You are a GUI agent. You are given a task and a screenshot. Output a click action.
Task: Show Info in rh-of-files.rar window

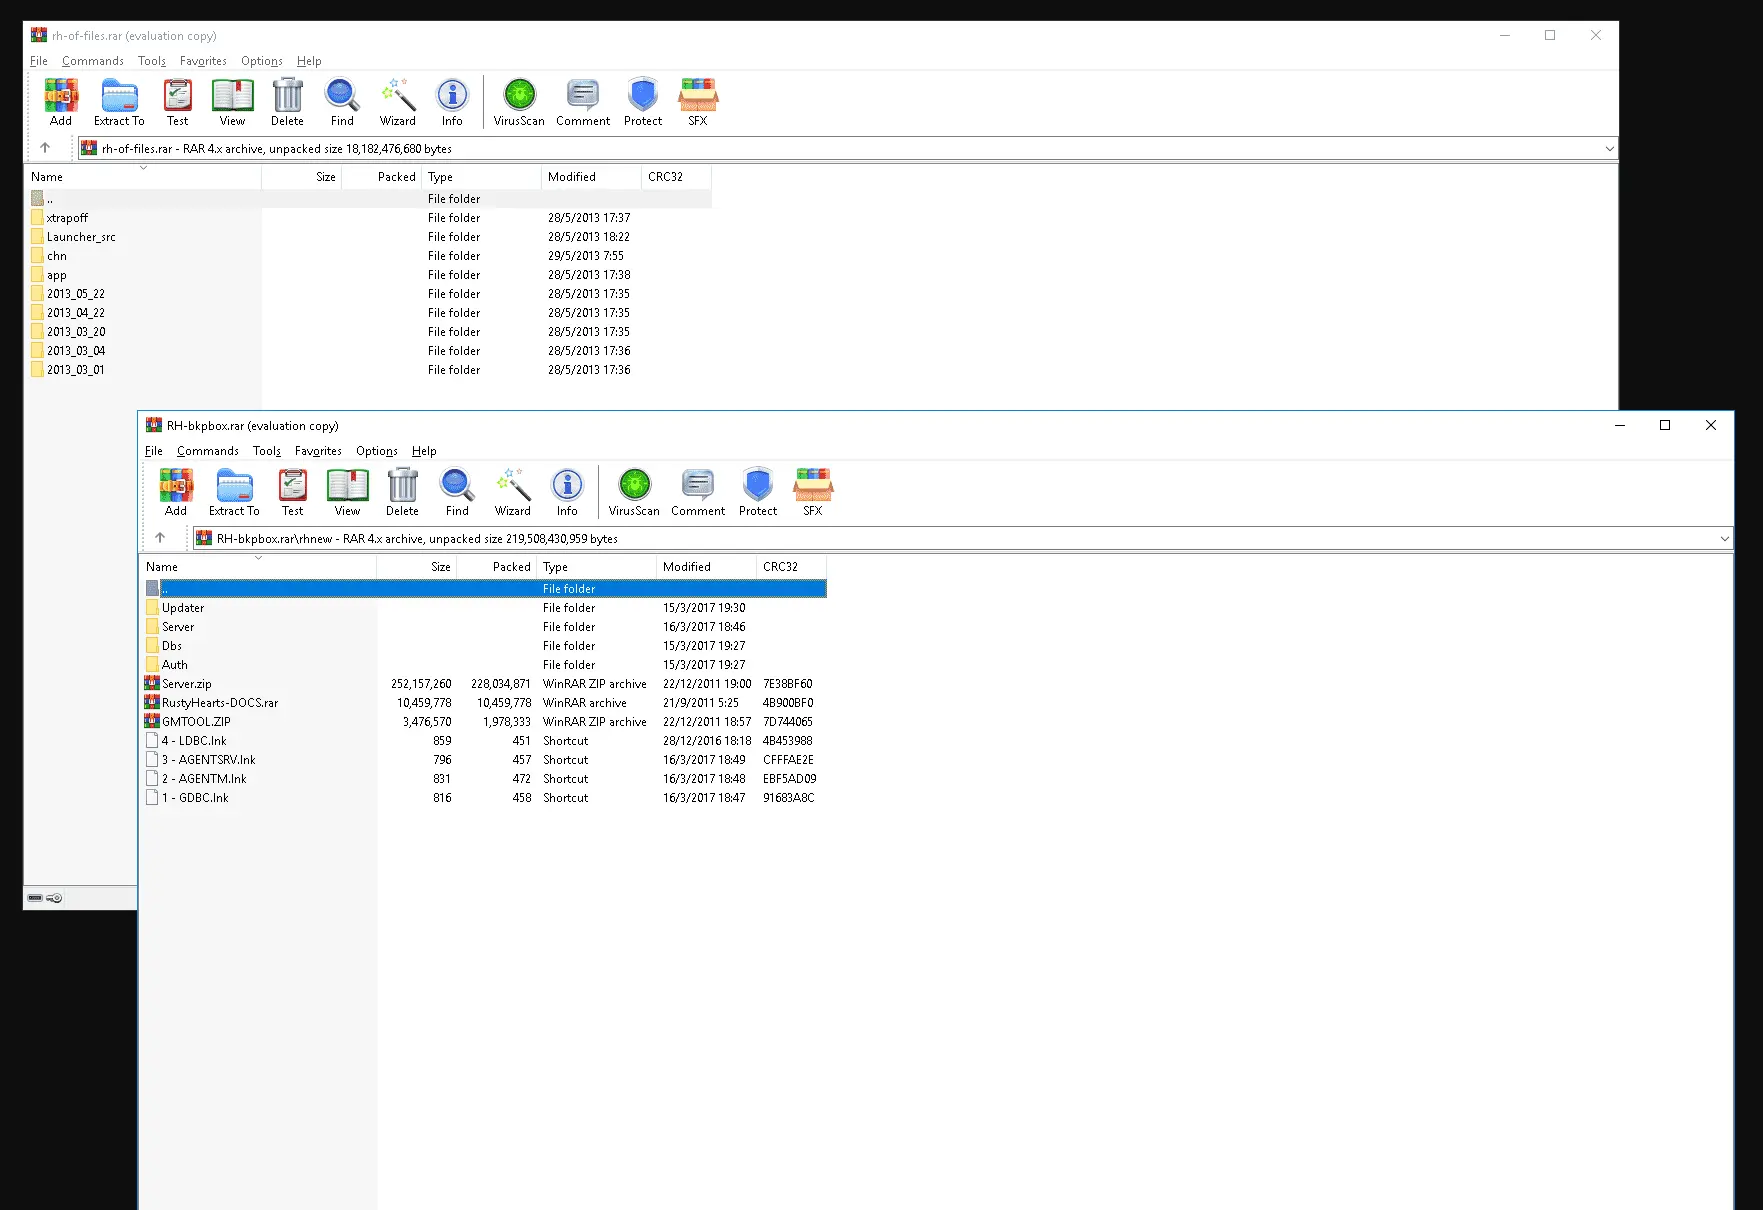tap(452, 102)
